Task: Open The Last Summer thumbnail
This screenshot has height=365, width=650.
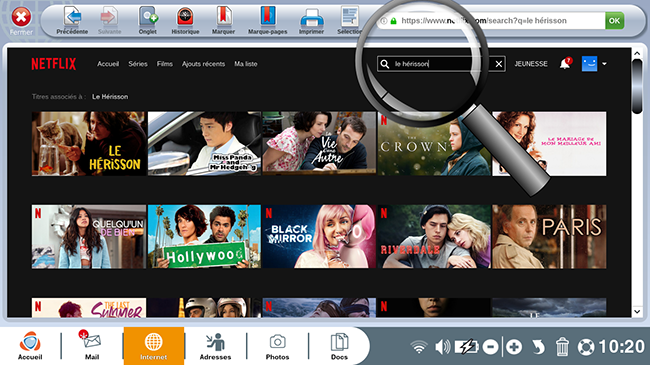Action: click(89, 308)
